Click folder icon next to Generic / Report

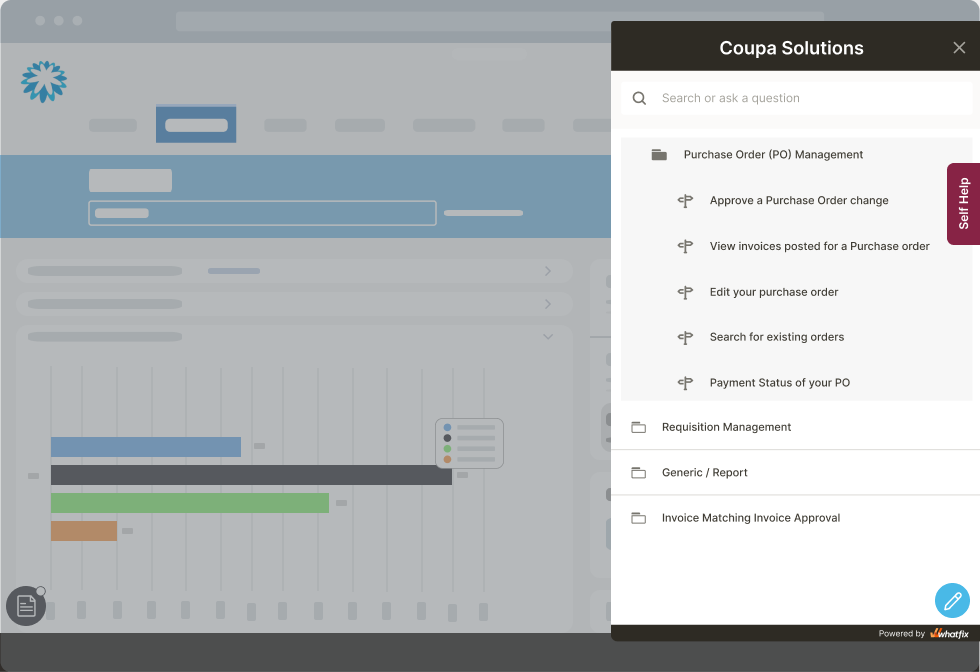coord(638,473)
